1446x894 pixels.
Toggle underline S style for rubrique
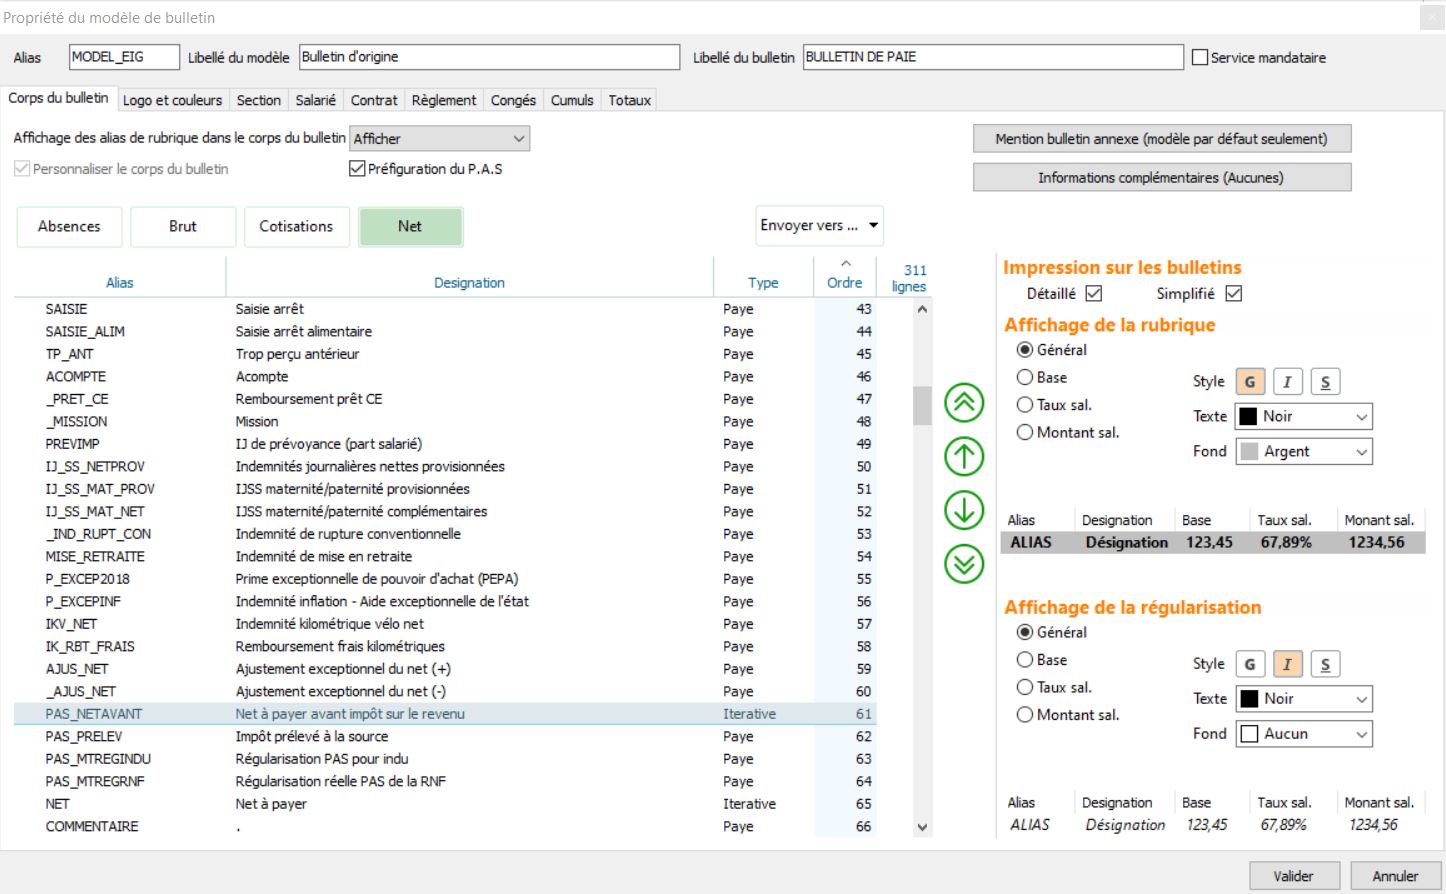[1325, 382]
